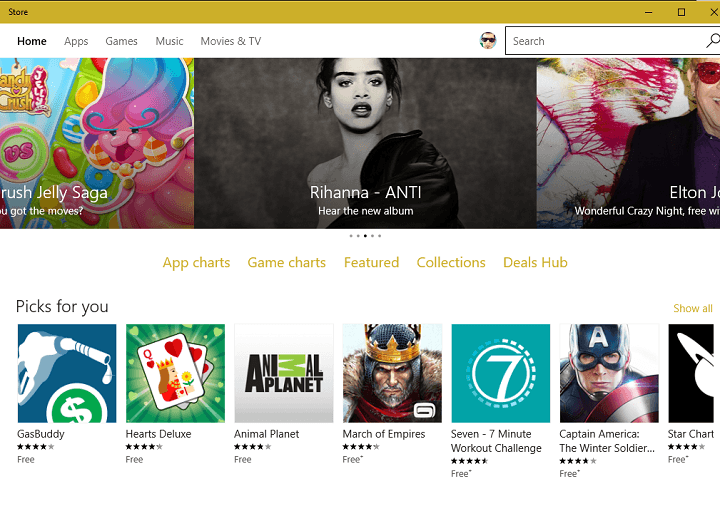The height and width of the screenshot is (511, 720).
Task: Click the GasBuddy title text
Action: coord(41,434)
